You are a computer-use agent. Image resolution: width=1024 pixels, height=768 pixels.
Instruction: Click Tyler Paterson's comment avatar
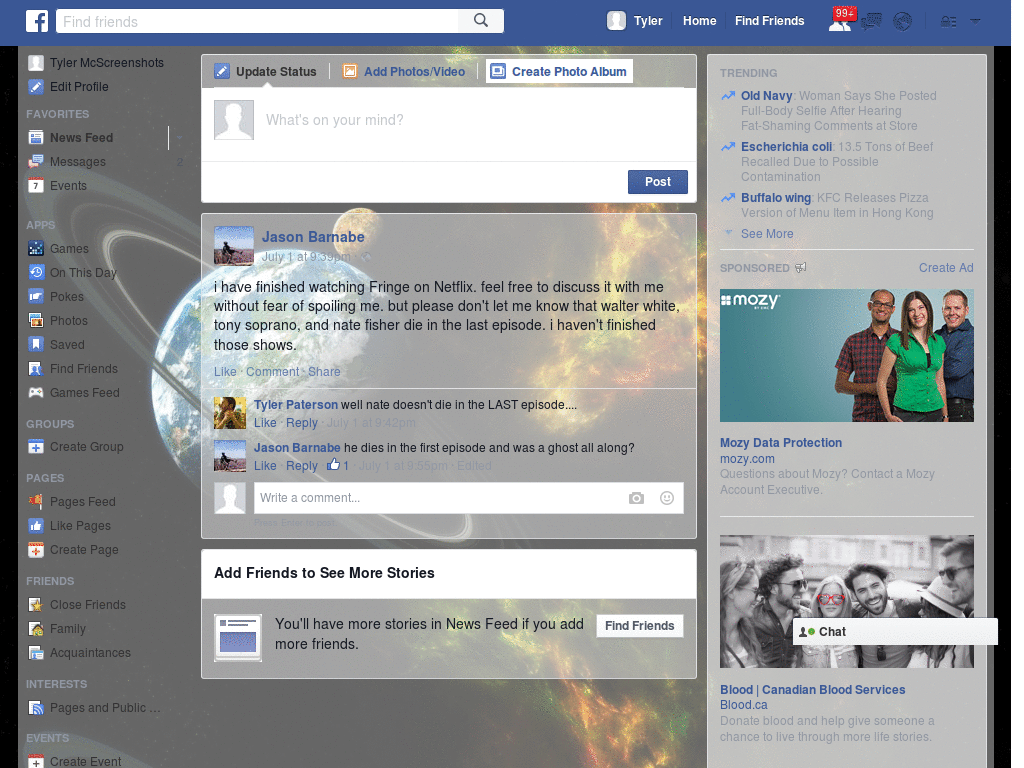pyautogui.click(x=230, y=413)
